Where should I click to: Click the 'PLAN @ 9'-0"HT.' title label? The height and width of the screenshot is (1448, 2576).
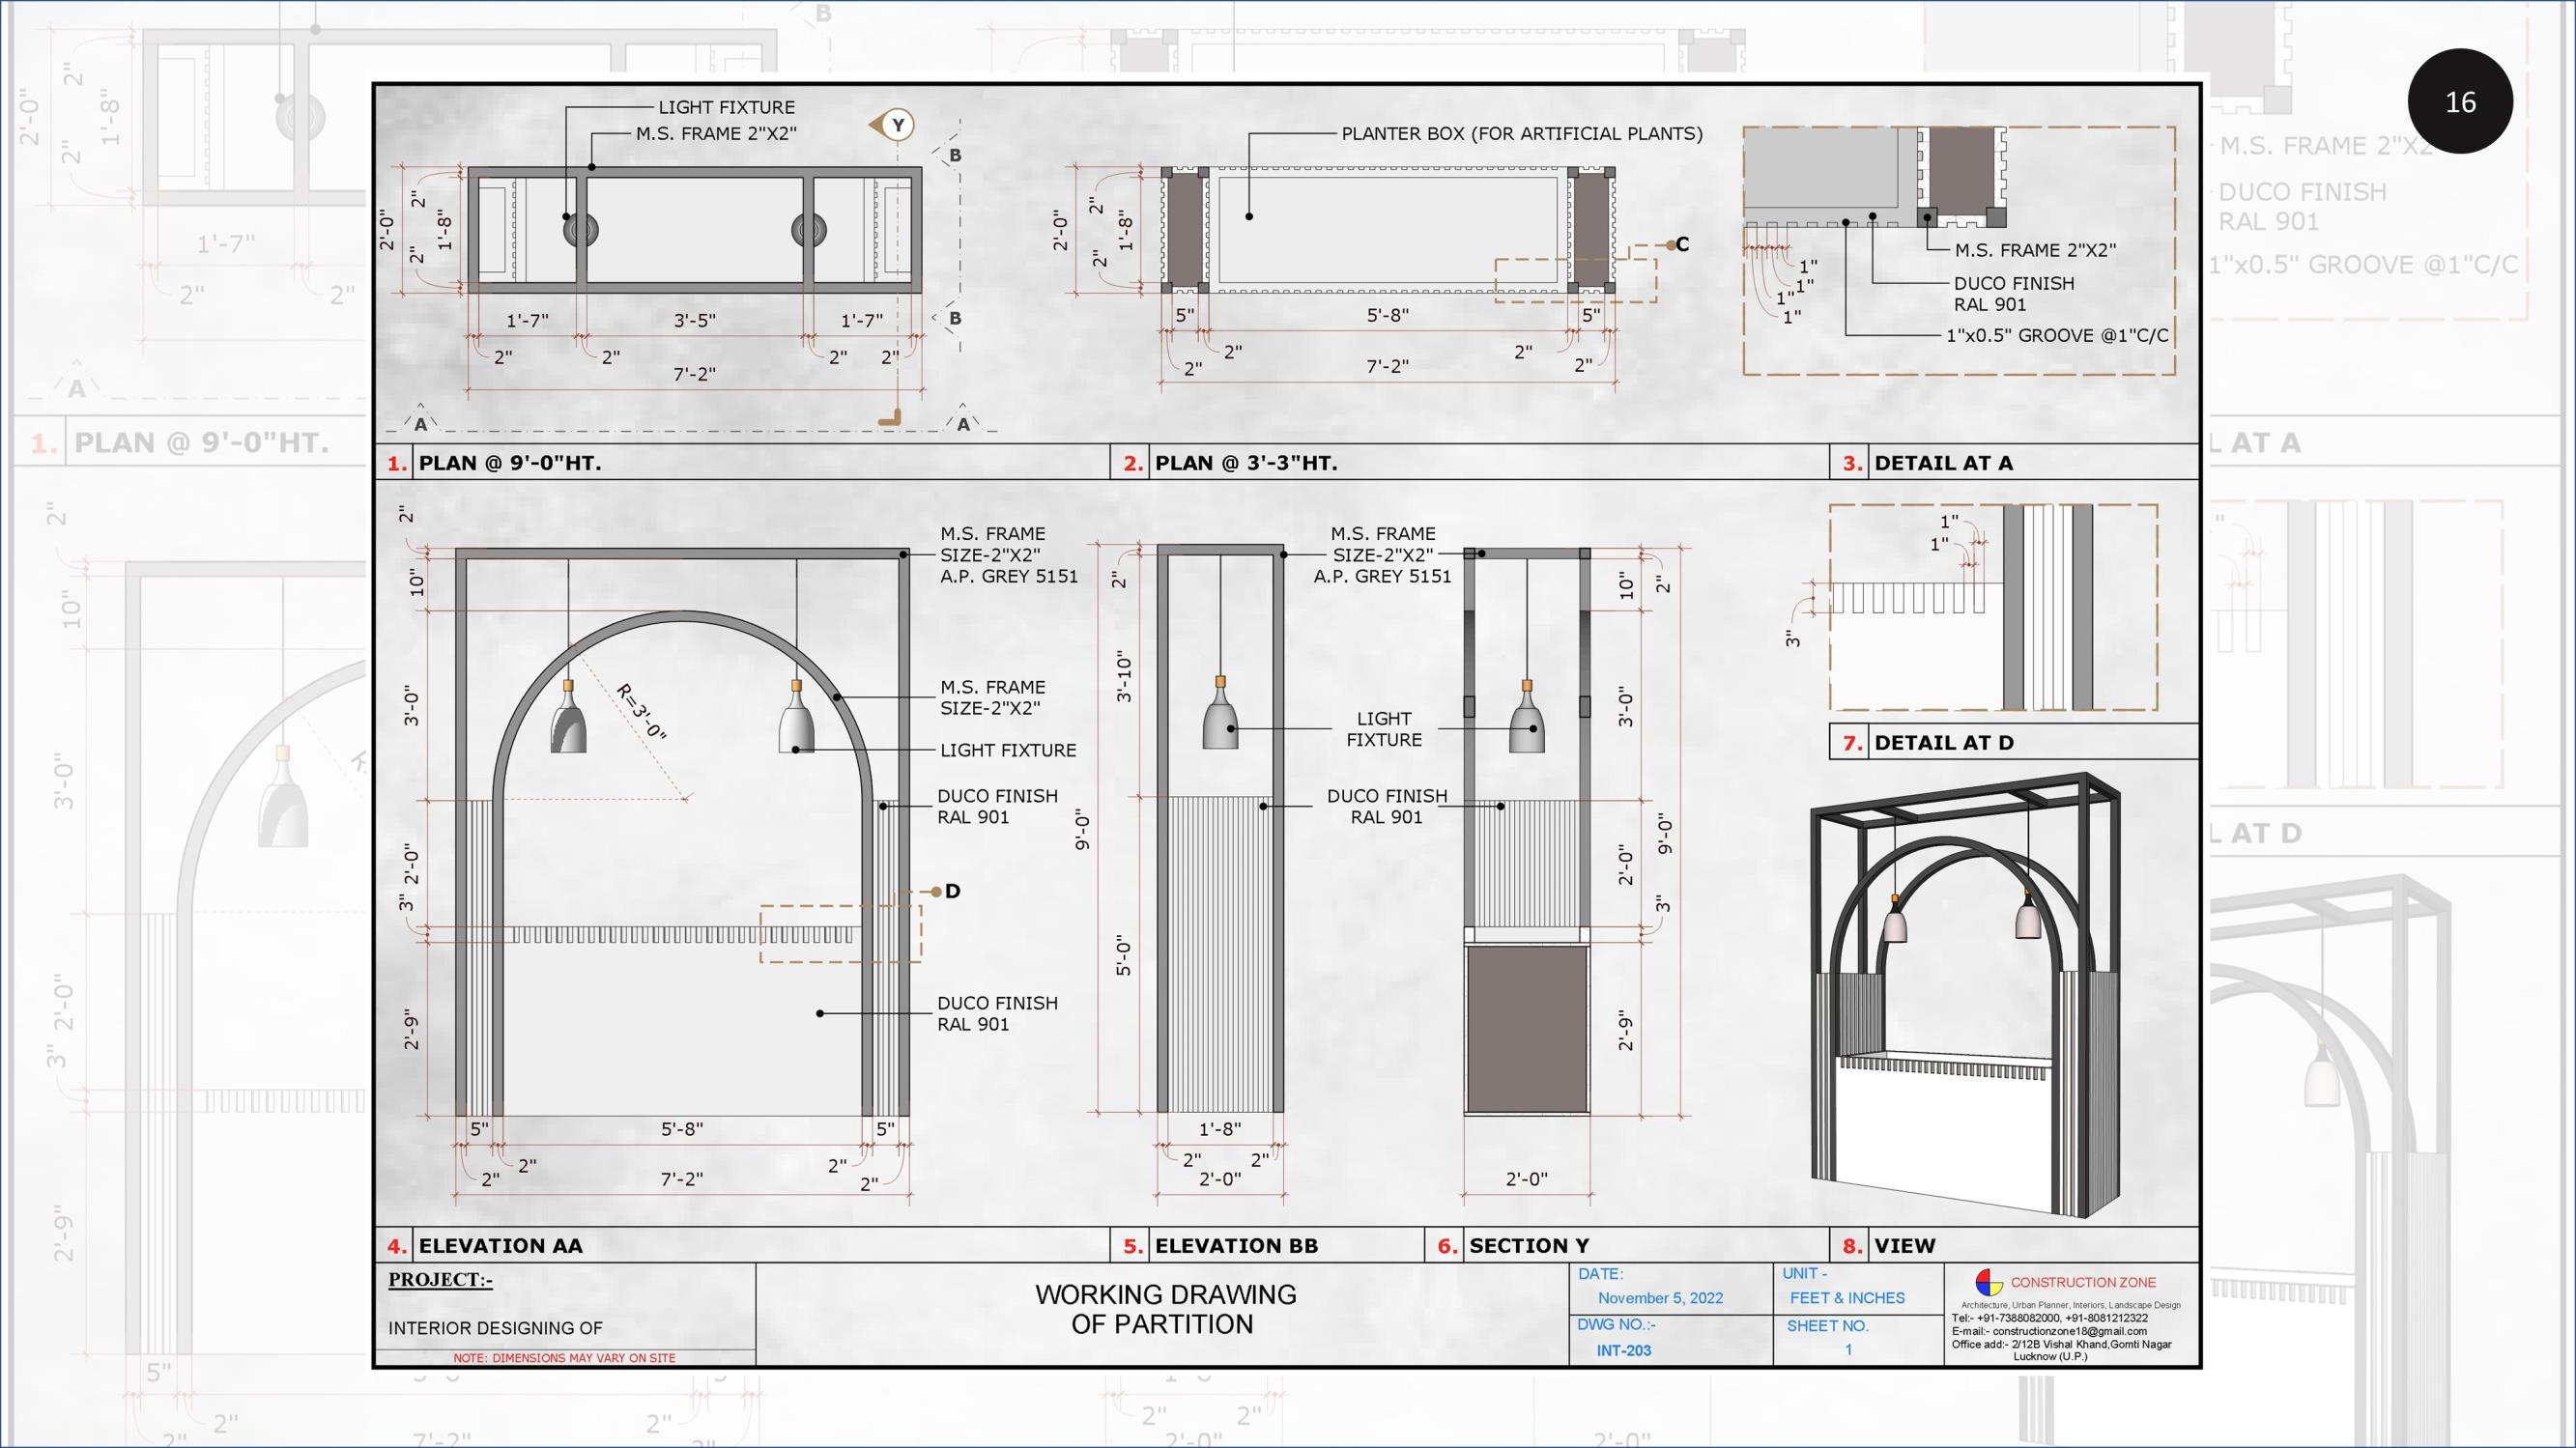(509, 463)
